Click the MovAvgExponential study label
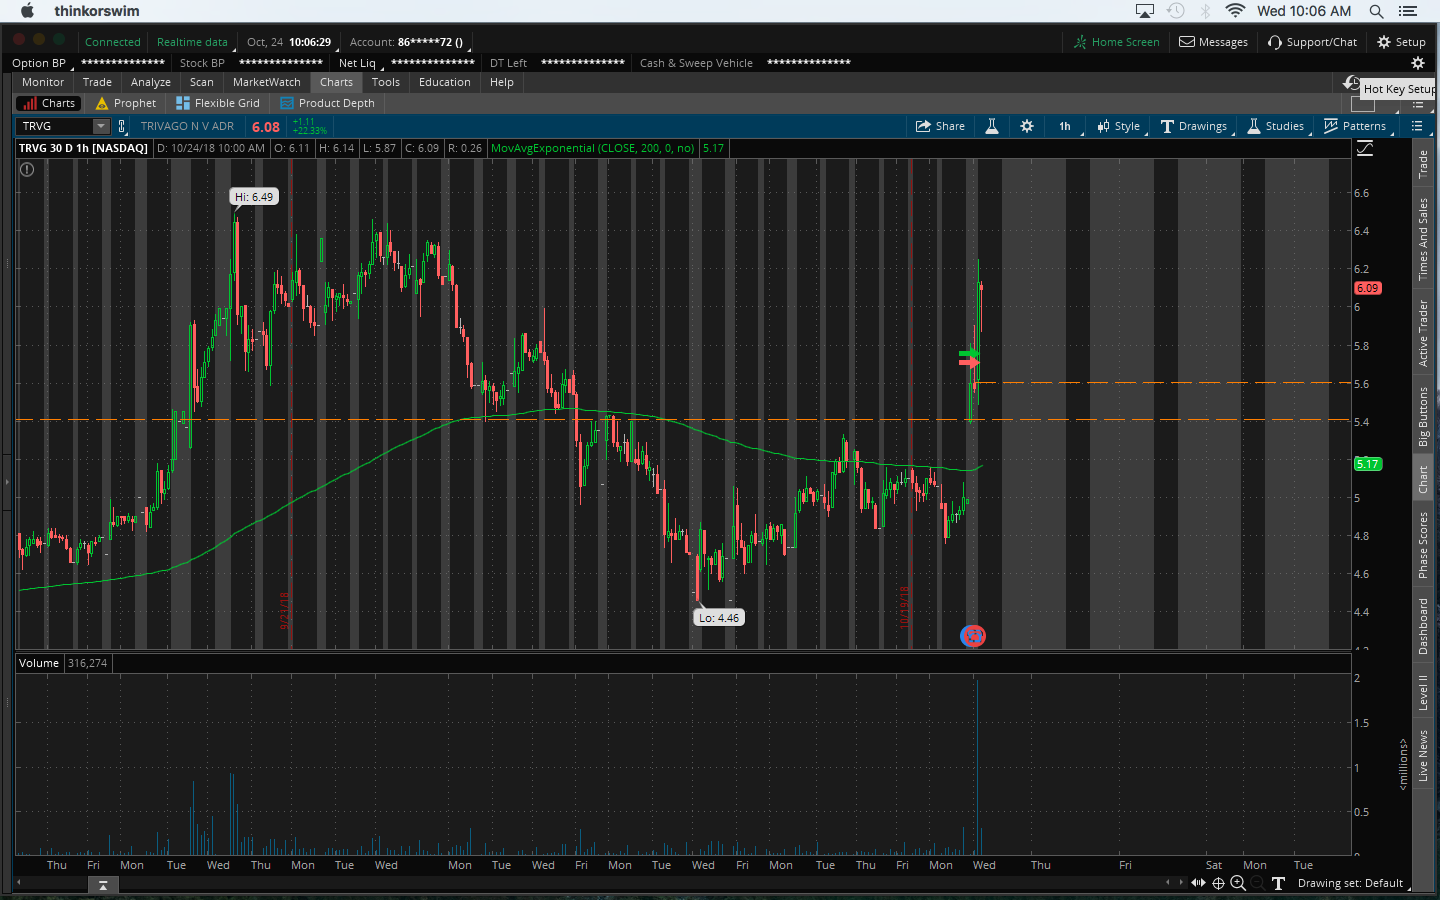The height and width of the screenshot is (900, 1440). pyautogui.click(x=593, y=148)
